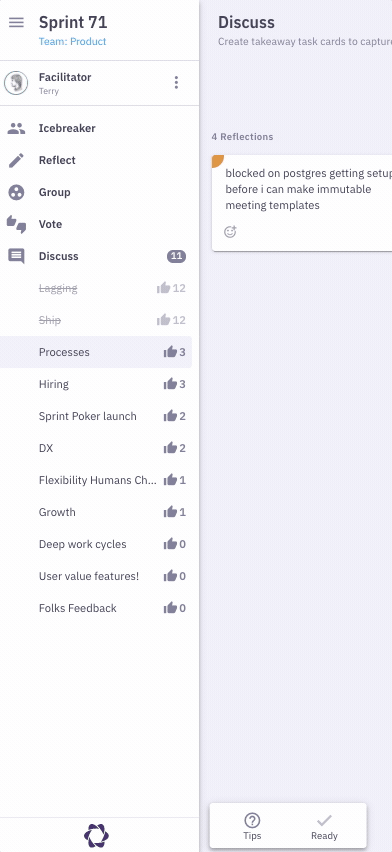
Task: Click the Vote thumbs icon
Action: (x=16, y=224)
